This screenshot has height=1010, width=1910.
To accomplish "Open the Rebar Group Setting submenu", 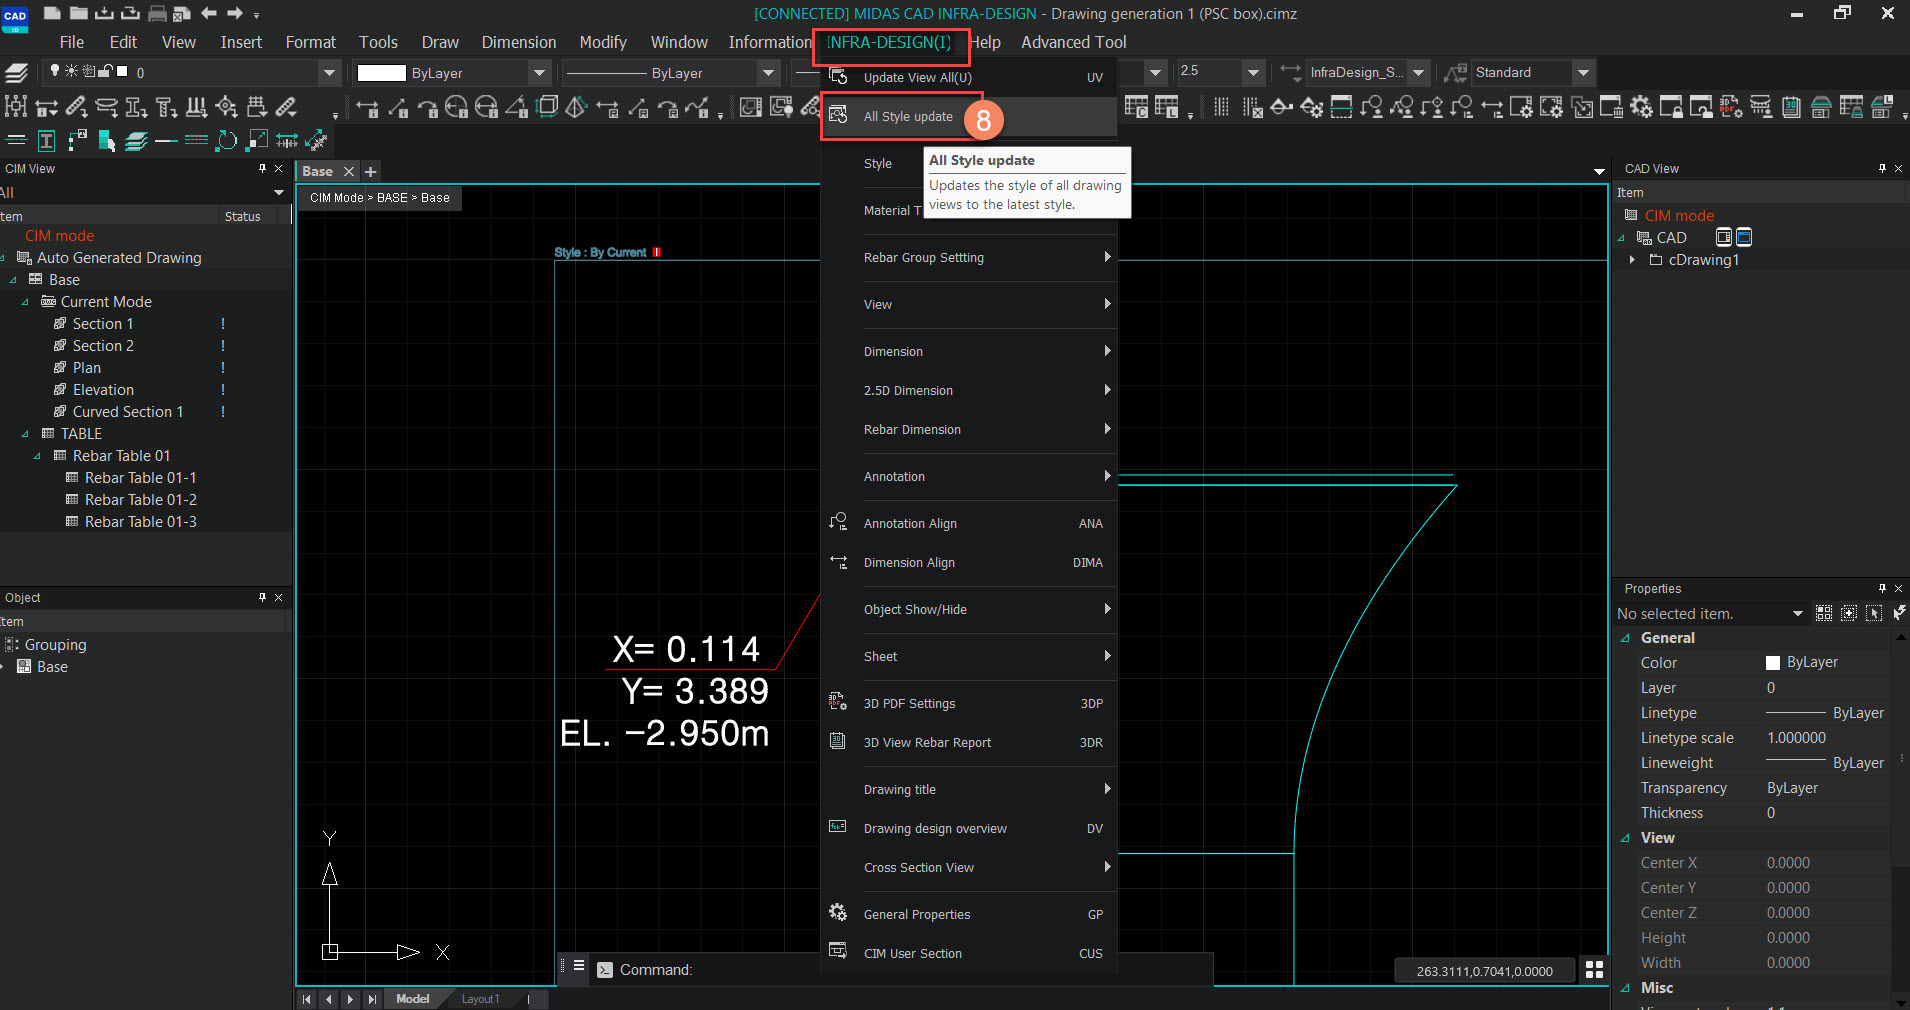I will tap(968, 257).
